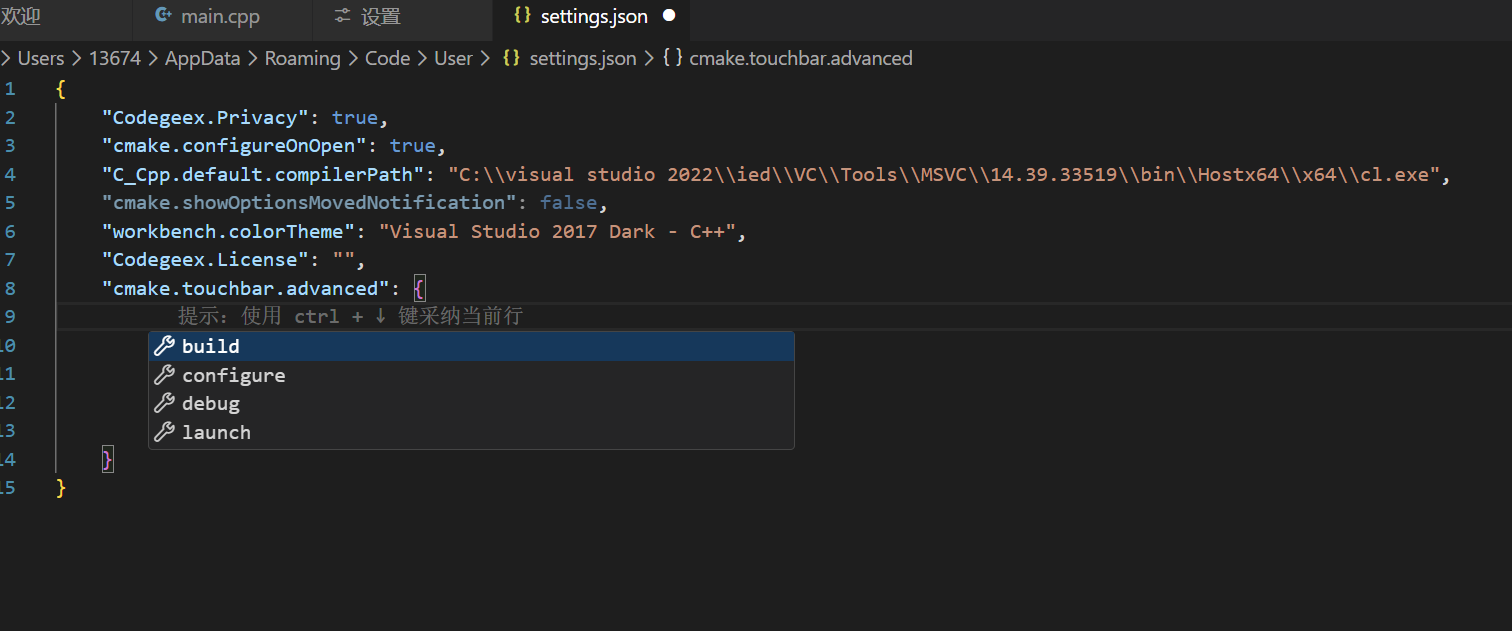Click the gear icon on the 设置 tab
The image size is (1512, 631).
[x=343, y=15]
